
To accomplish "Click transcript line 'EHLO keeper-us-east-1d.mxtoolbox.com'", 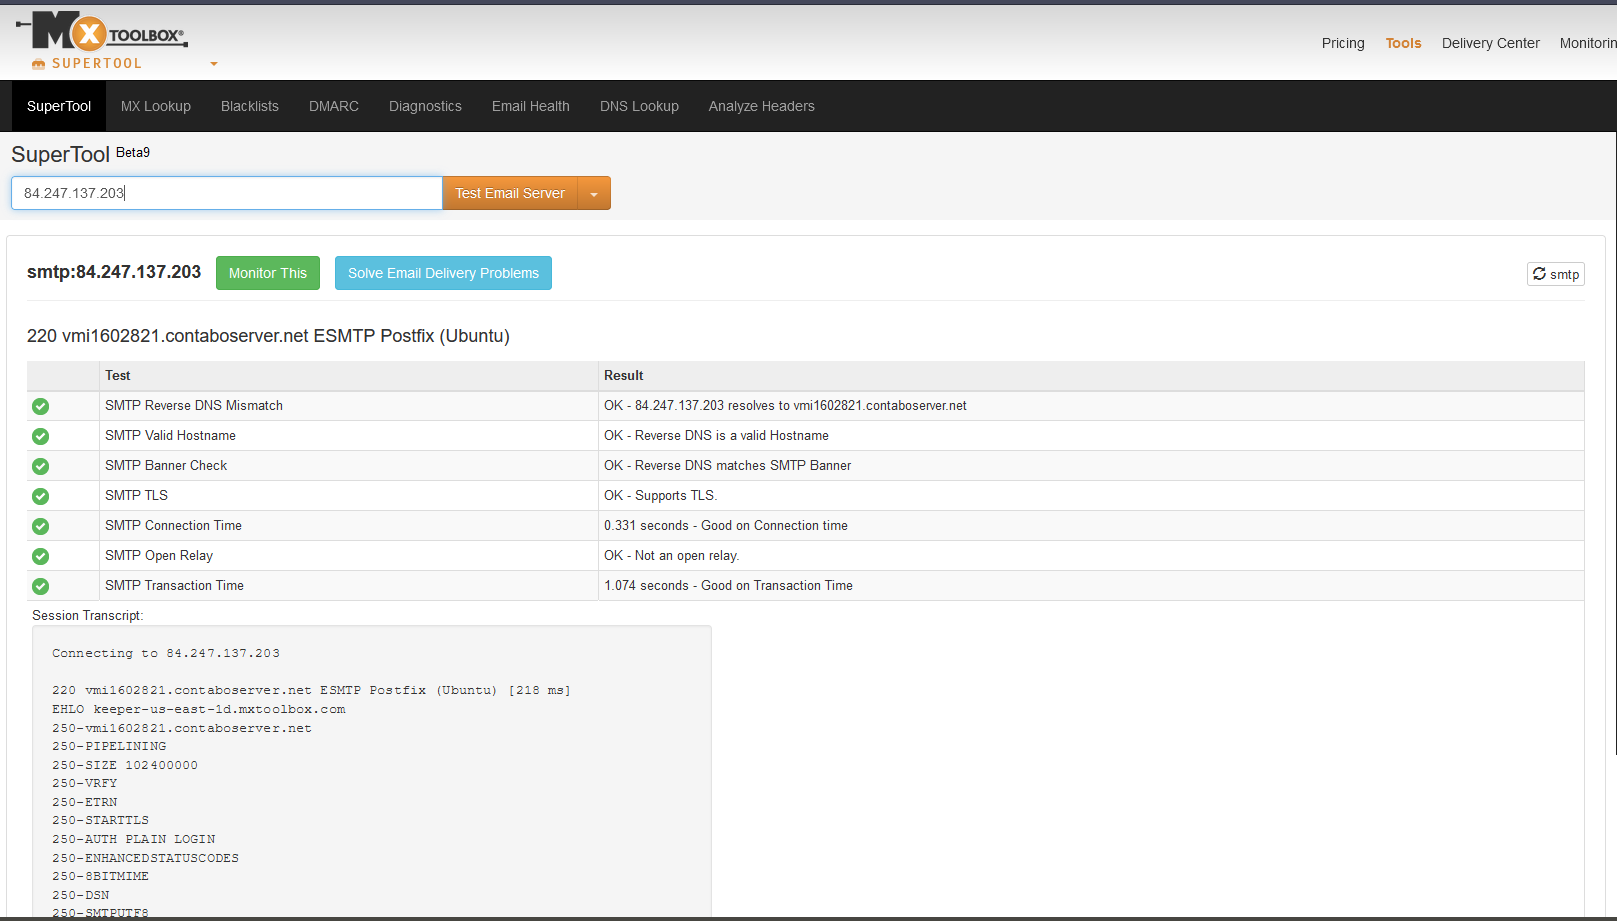I will pos(199,710).
